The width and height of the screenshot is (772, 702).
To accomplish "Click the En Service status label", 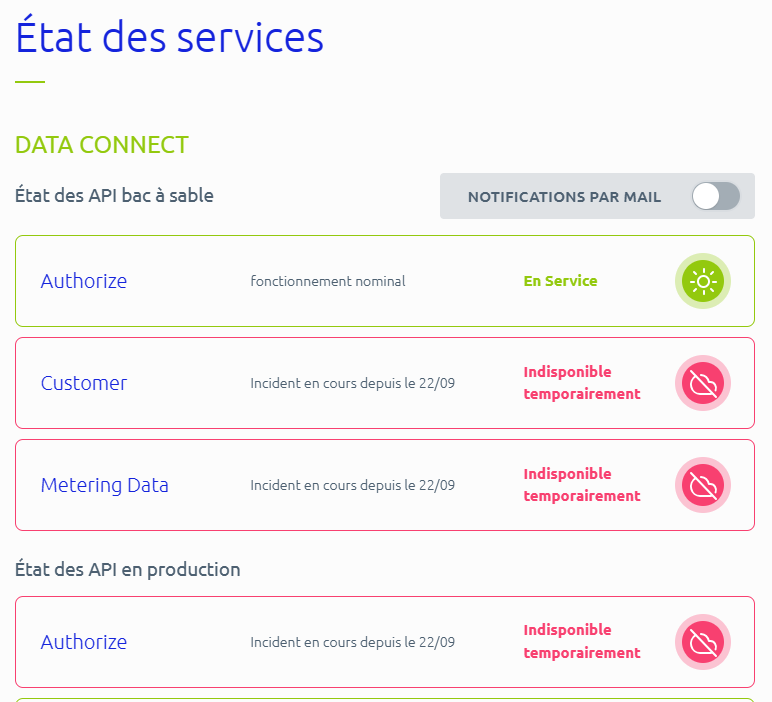I will click(x=560, y=281).
